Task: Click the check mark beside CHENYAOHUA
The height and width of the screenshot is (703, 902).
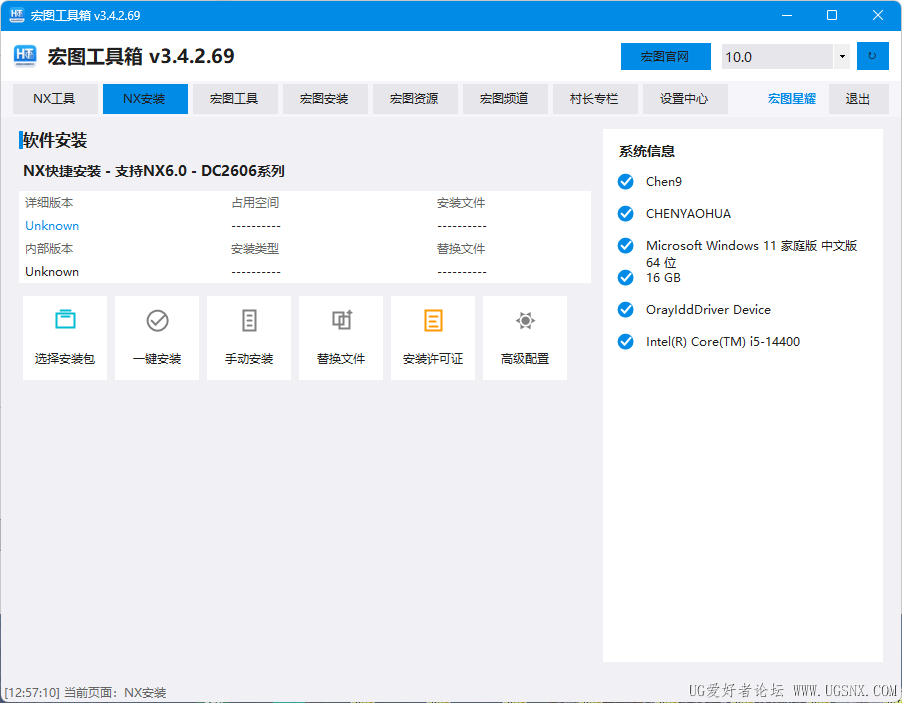Action: (625, 214)
